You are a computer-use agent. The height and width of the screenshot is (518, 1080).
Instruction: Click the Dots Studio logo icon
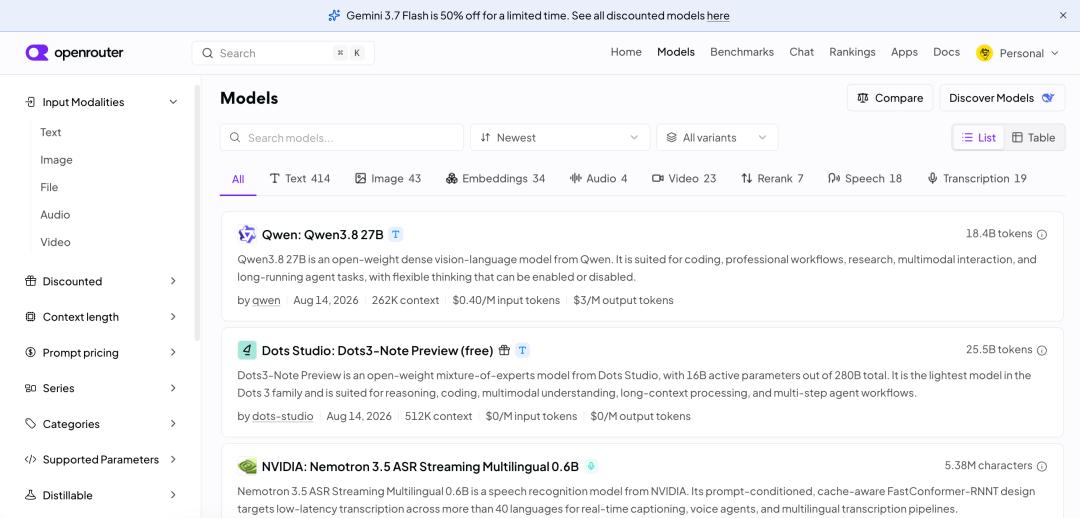(247, 351)
